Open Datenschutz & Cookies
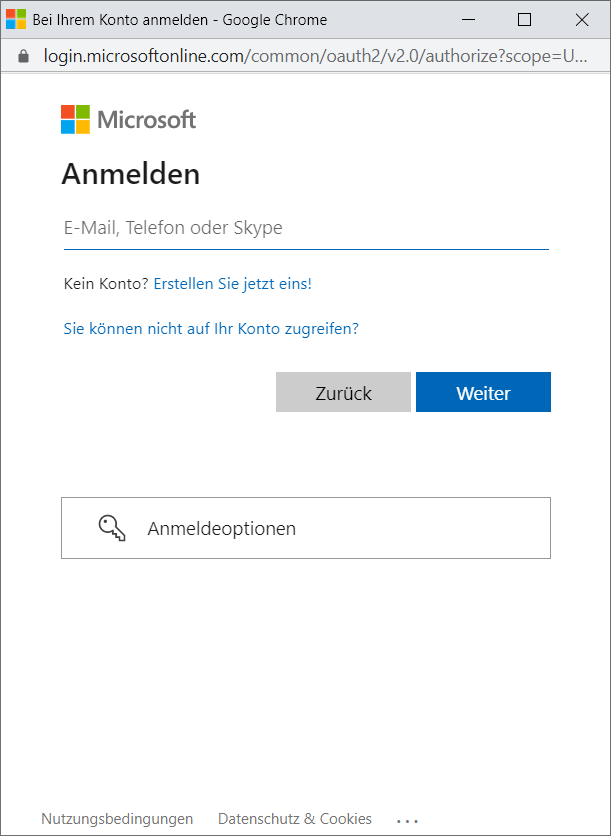 pos(294,818)
